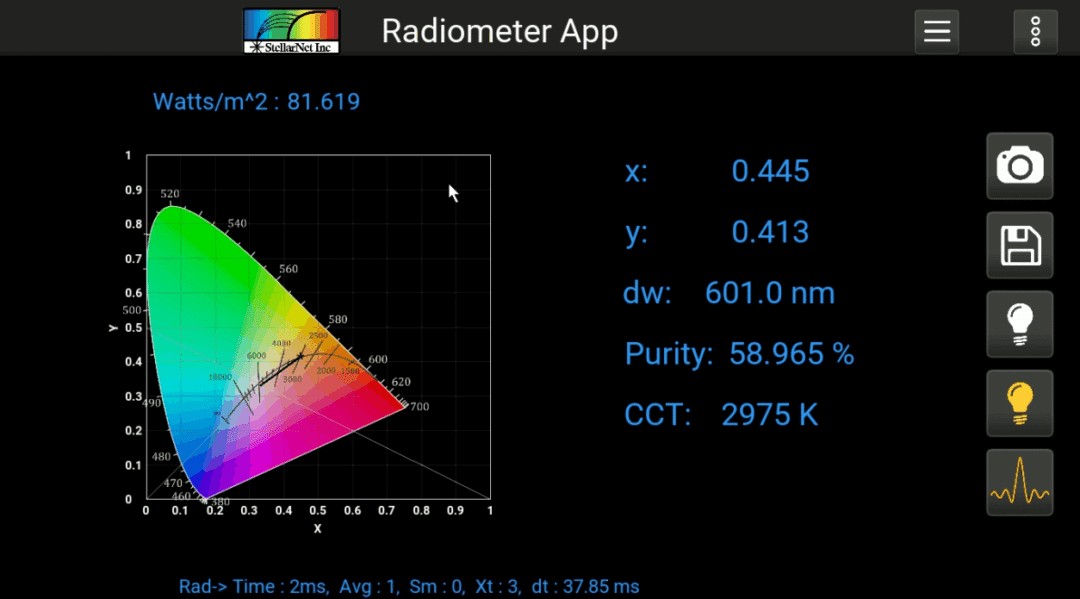
Task: Select the waveform icon at sidebar bottom
Action: 1019,482
